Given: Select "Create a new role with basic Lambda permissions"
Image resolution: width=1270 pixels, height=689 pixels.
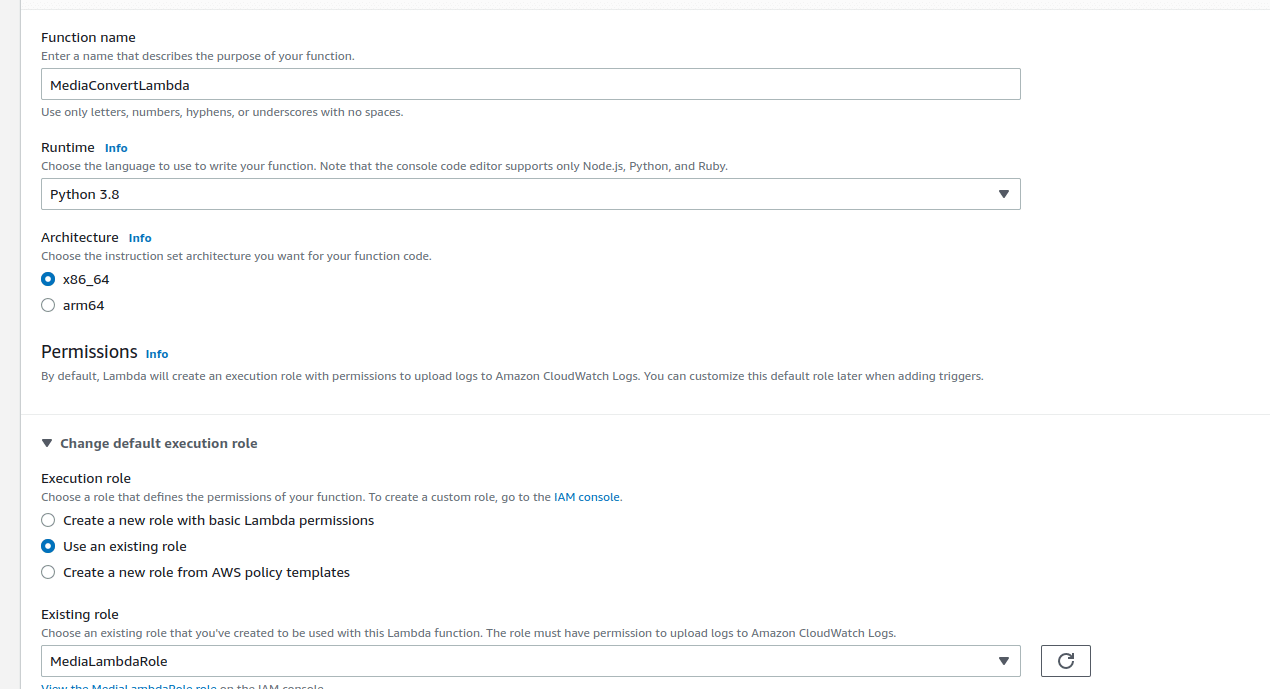Looking at the screenshot, I should pyautogui.click(x=47, y=520).
